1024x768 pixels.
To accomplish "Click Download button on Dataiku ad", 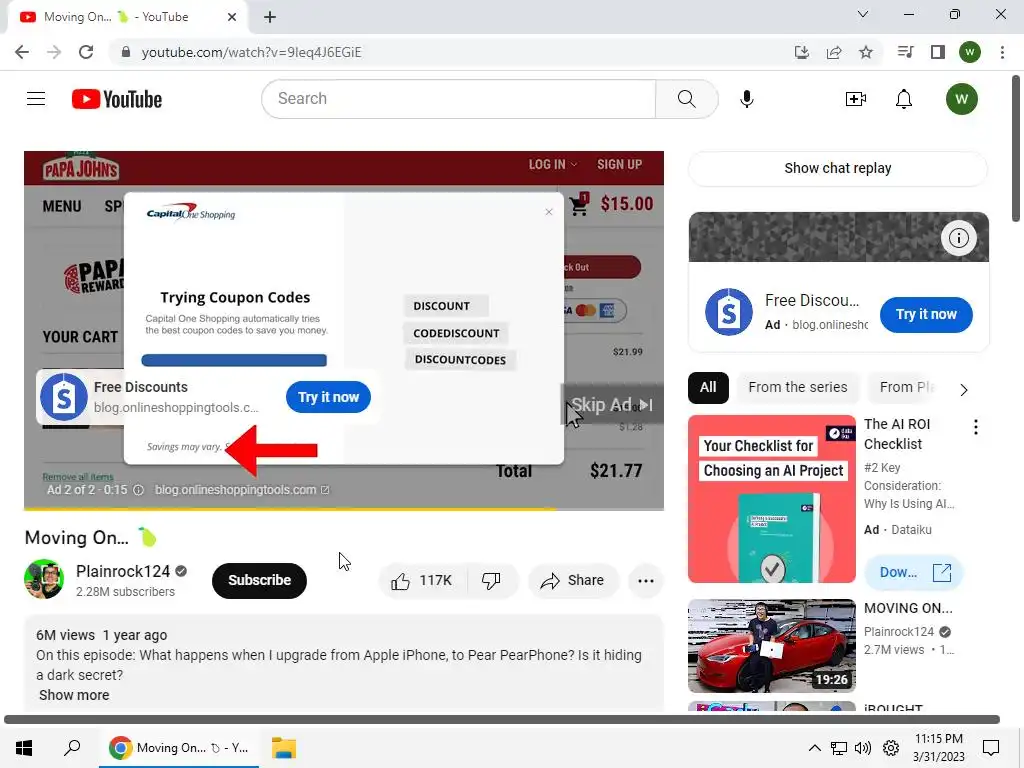I will tap(914, 573).
